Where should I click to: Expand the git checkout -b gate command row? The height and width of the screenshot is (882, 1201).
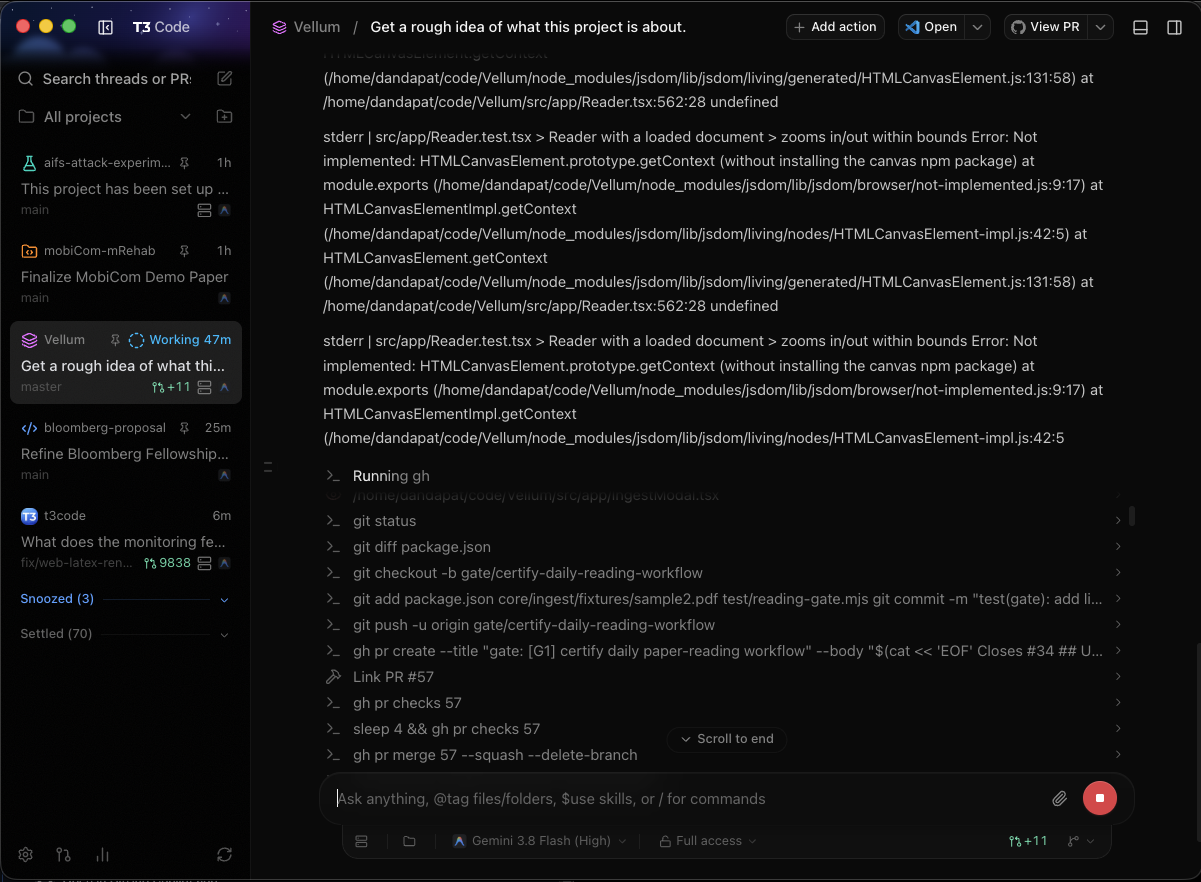724,573
